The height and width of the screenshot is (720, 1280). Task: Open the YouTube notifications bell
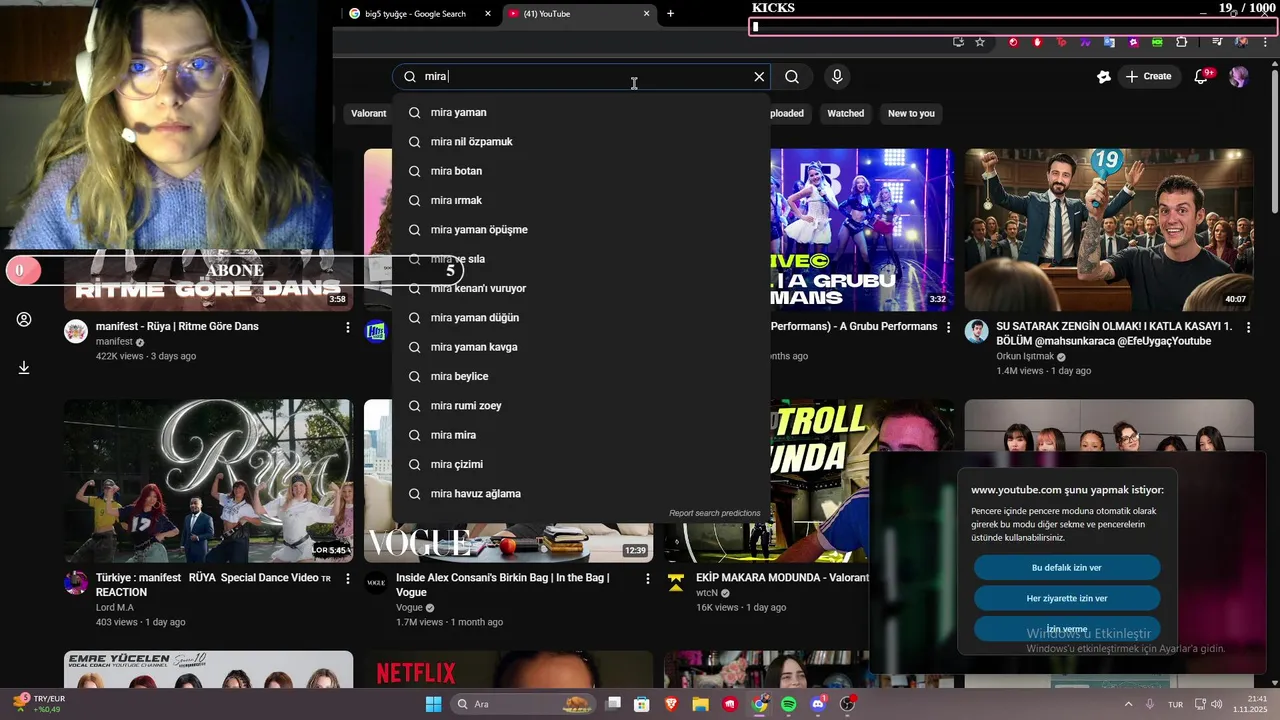[1203, 76]
